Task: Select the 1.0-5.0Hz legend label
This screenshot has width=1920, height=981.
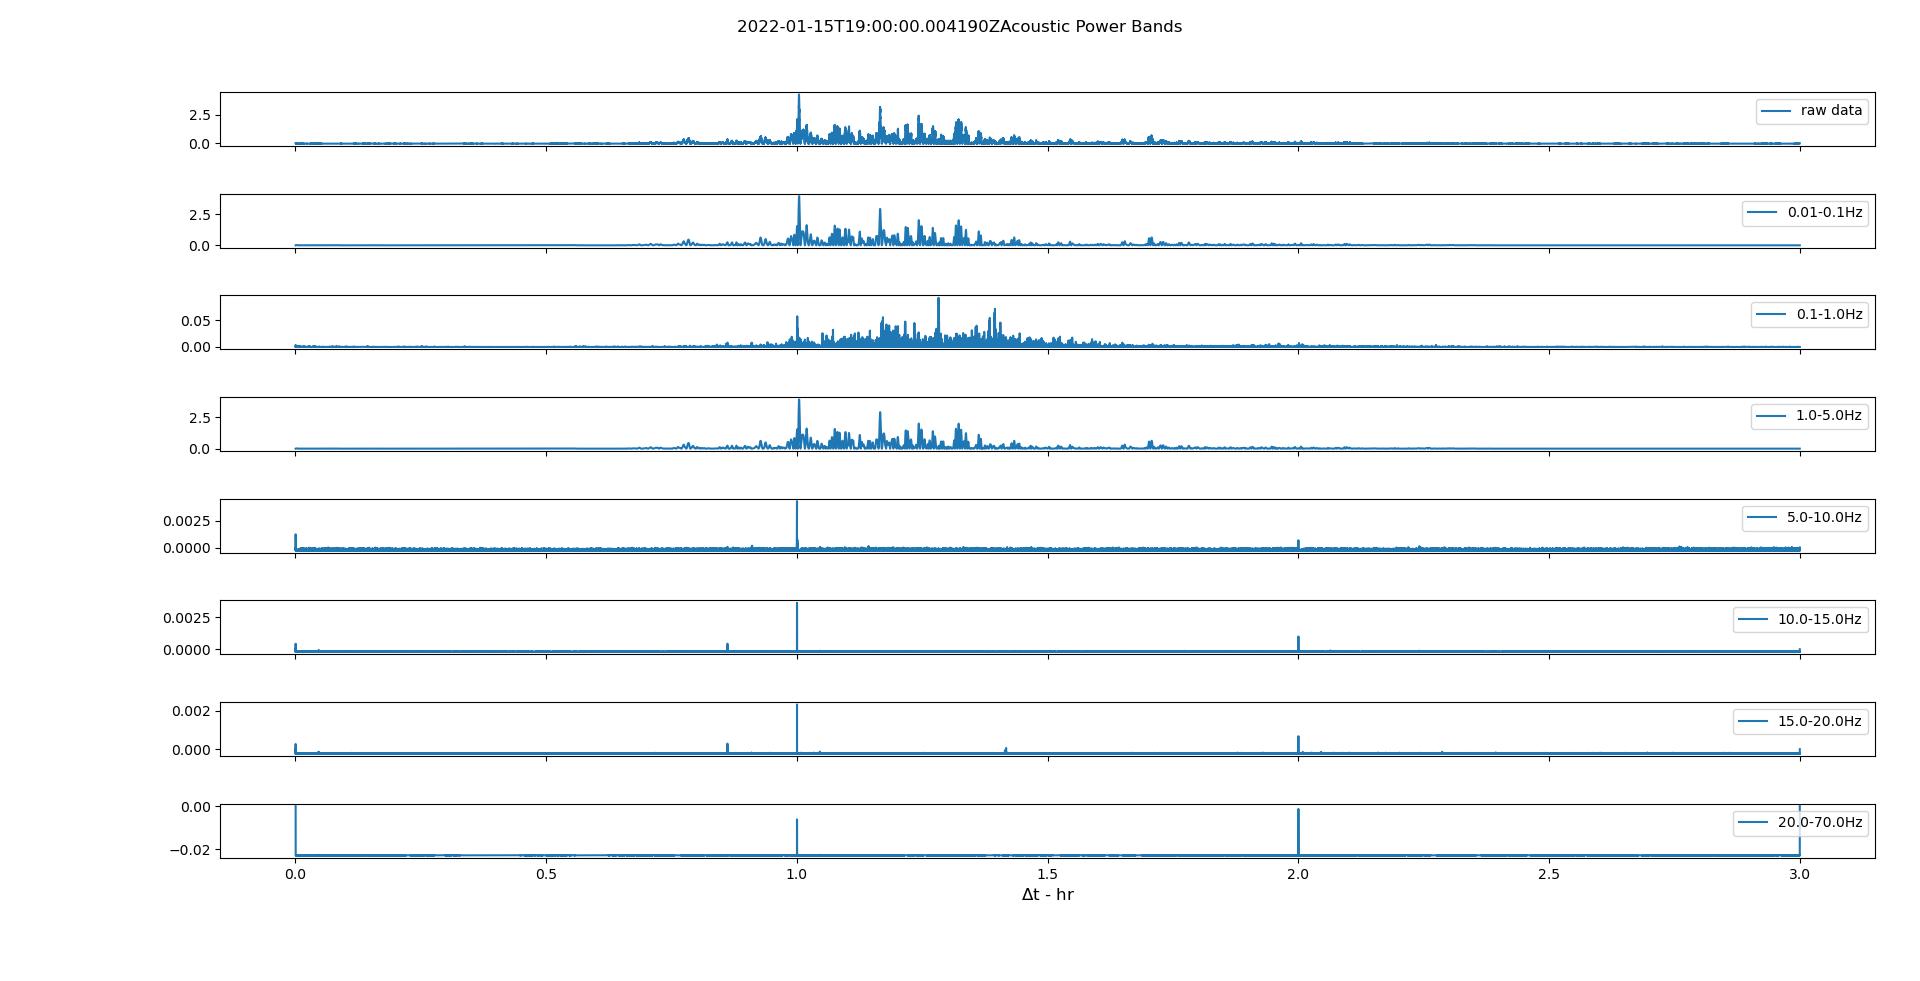Action: (x=1828, y=416)
